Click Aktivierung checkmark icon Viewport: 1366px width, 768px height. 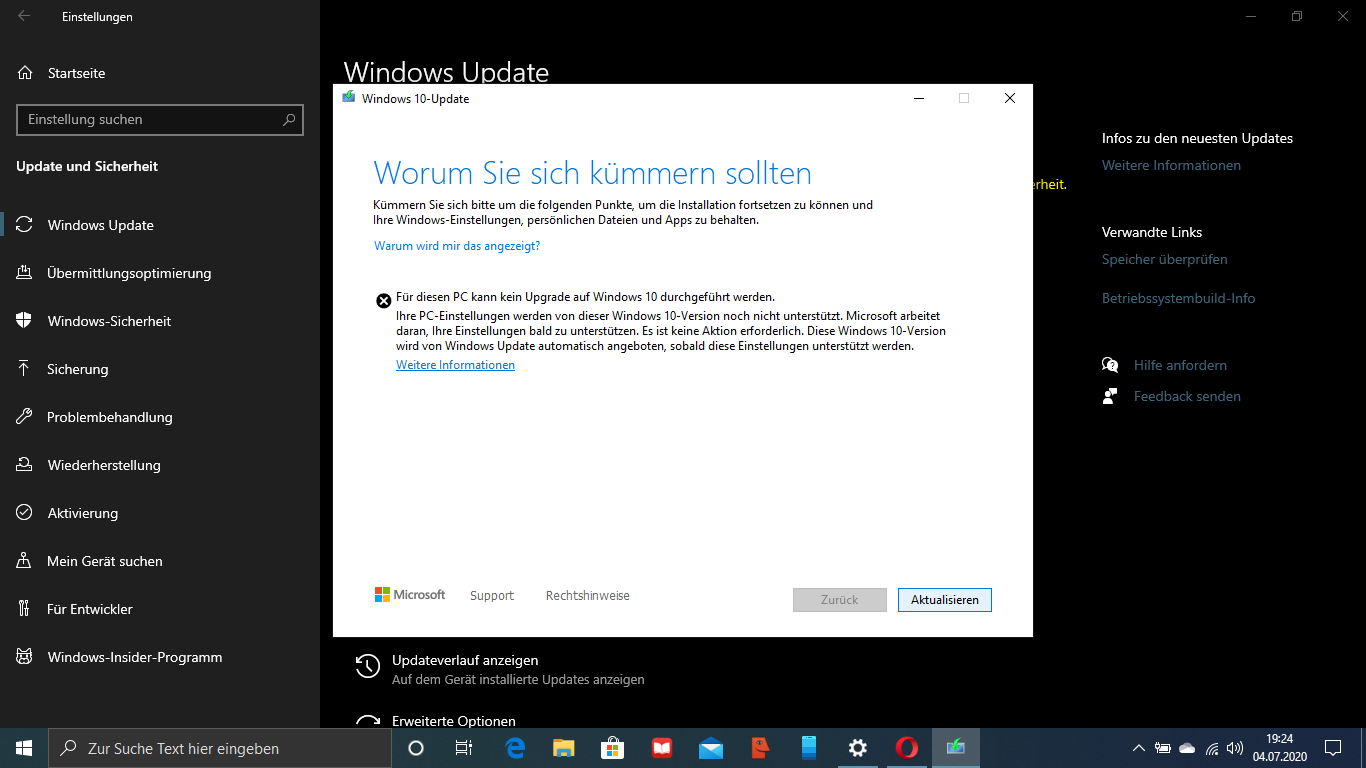25,513
